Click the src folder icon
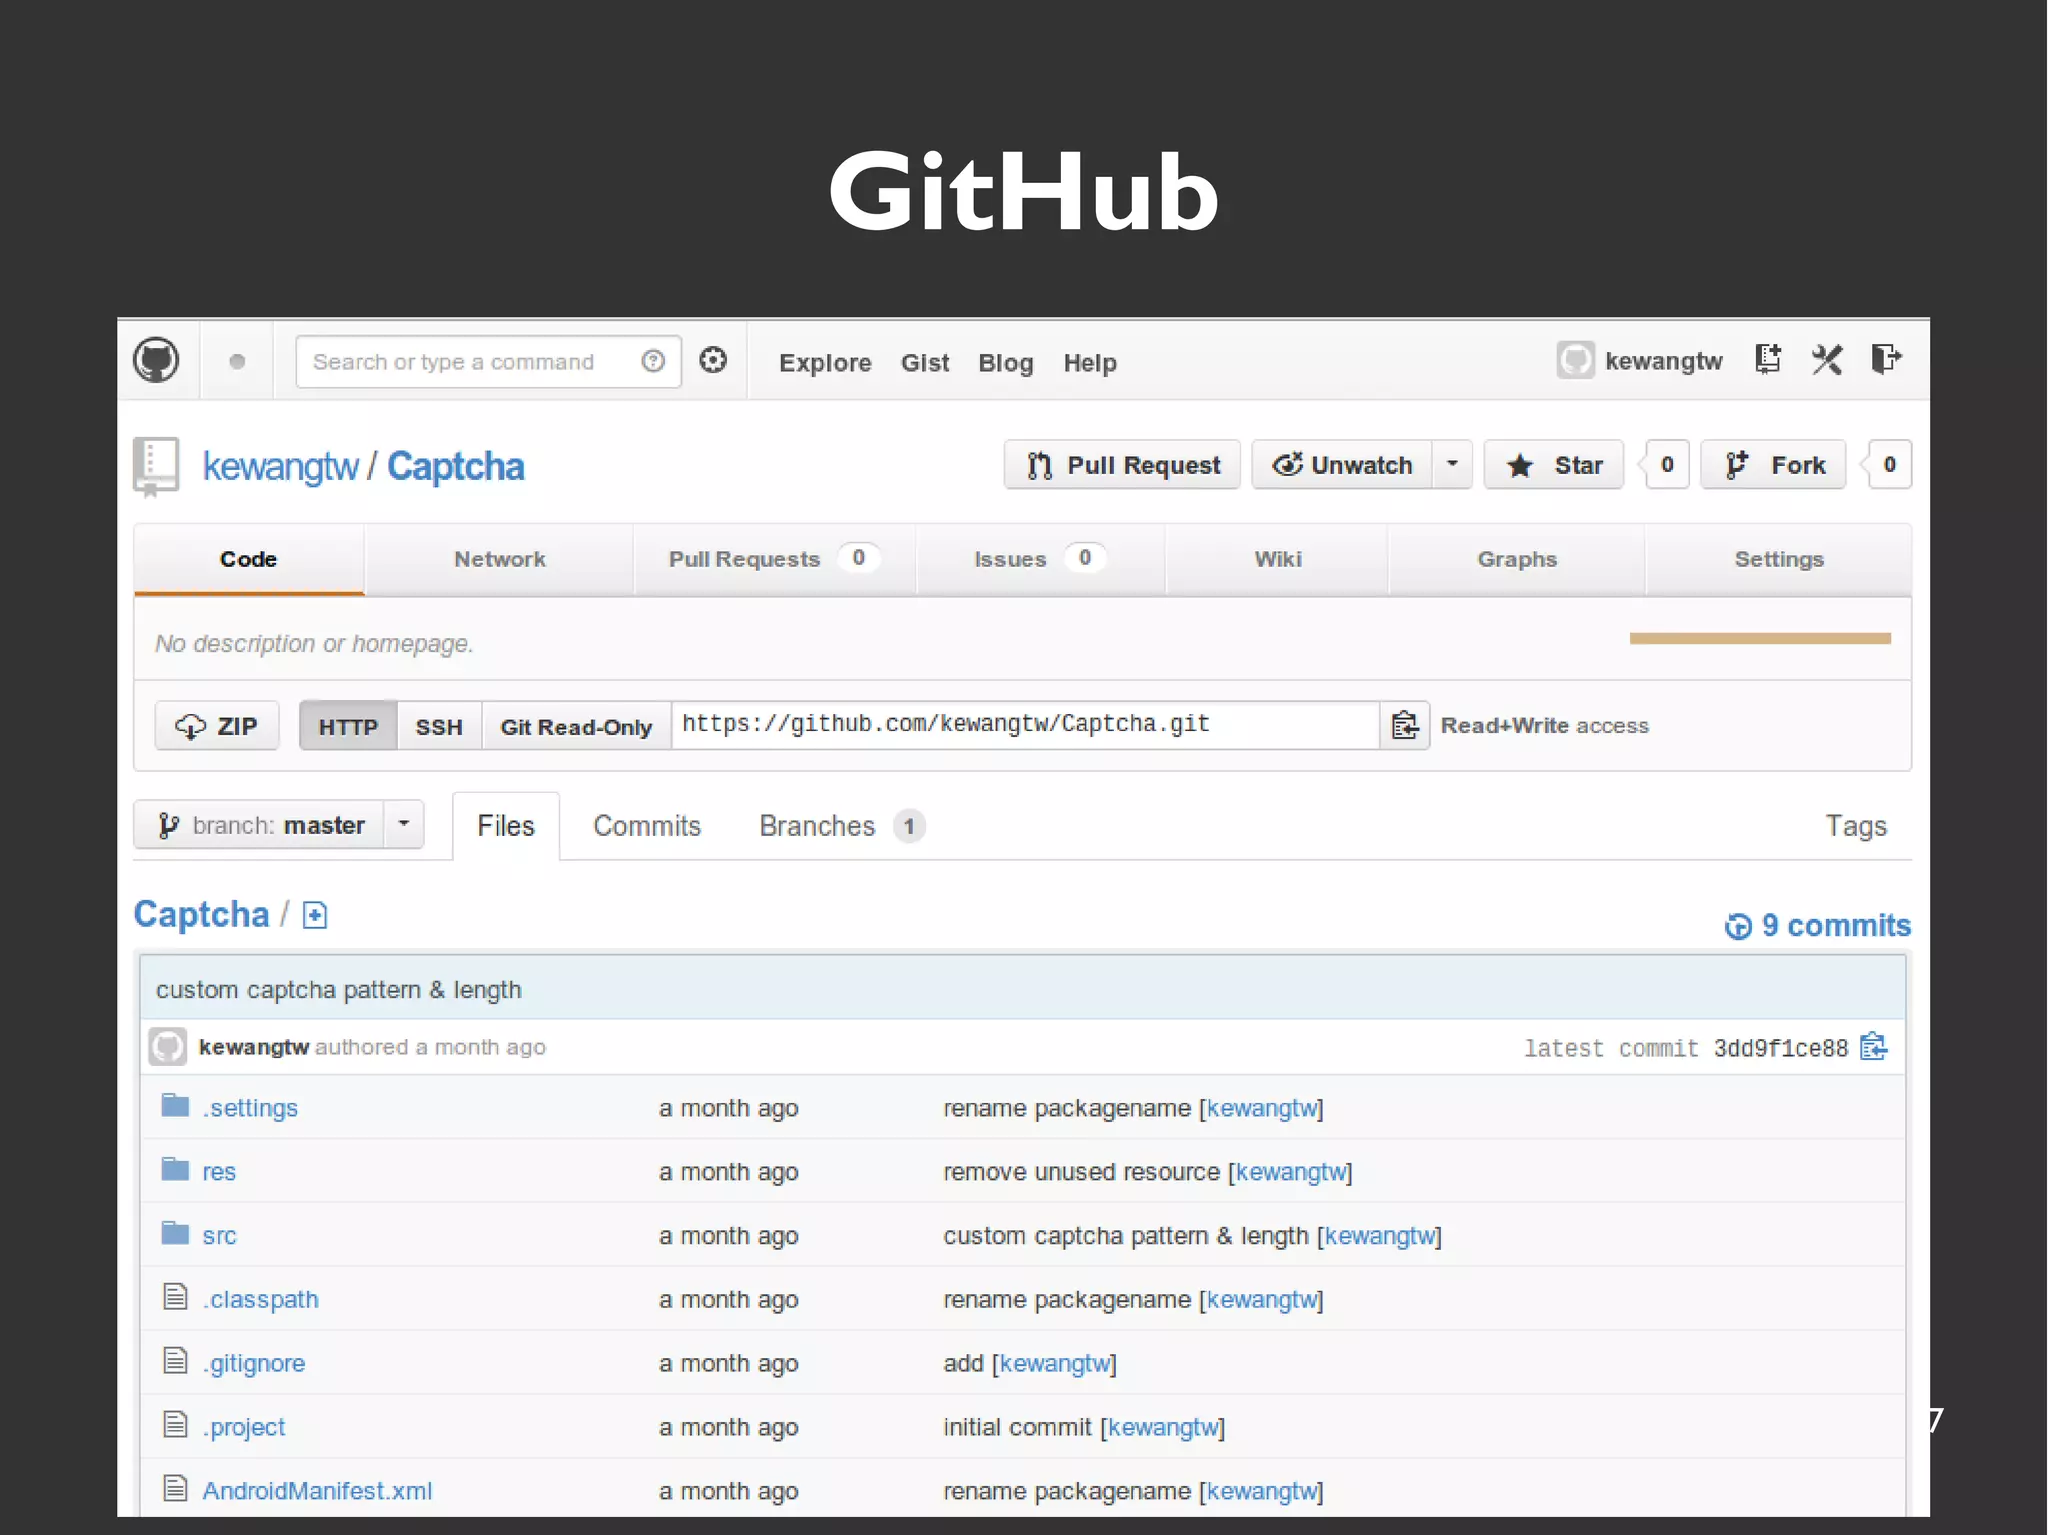Screen dimensions: 2048x1535 tap(176, 1234)
